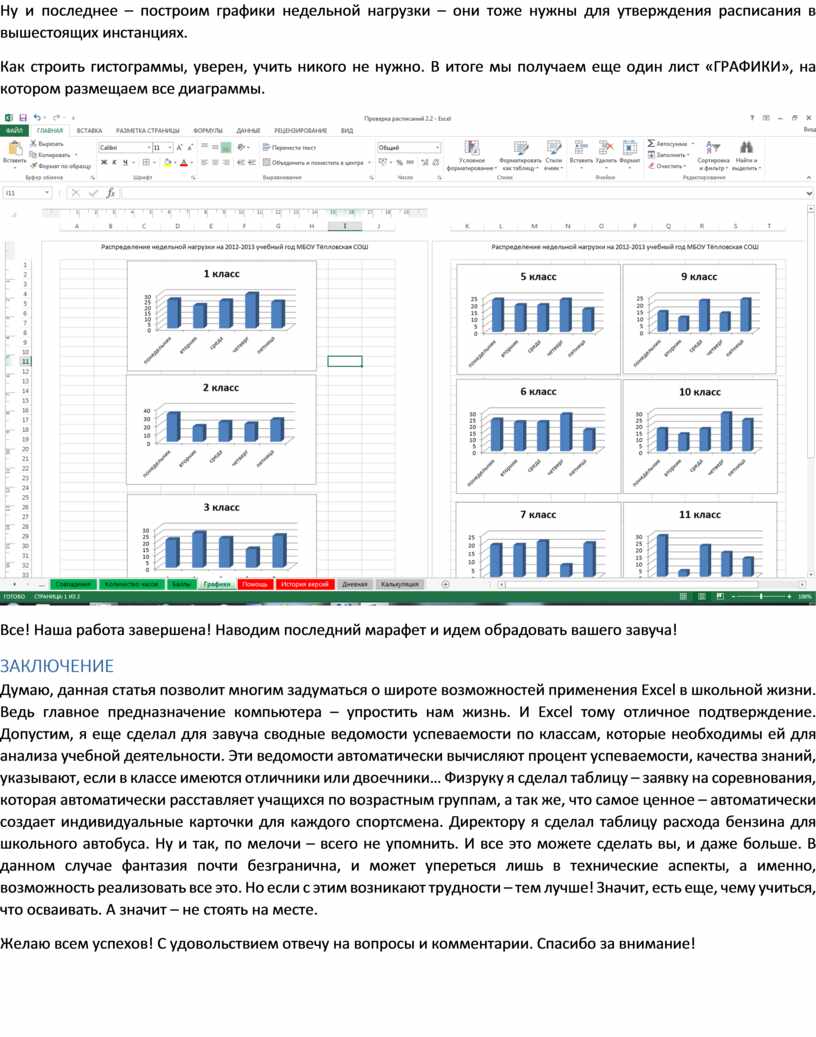Click the Автосумма sigma icon
The height and width of the screenshot is (1037, 816).
click(x=652, y=144)
